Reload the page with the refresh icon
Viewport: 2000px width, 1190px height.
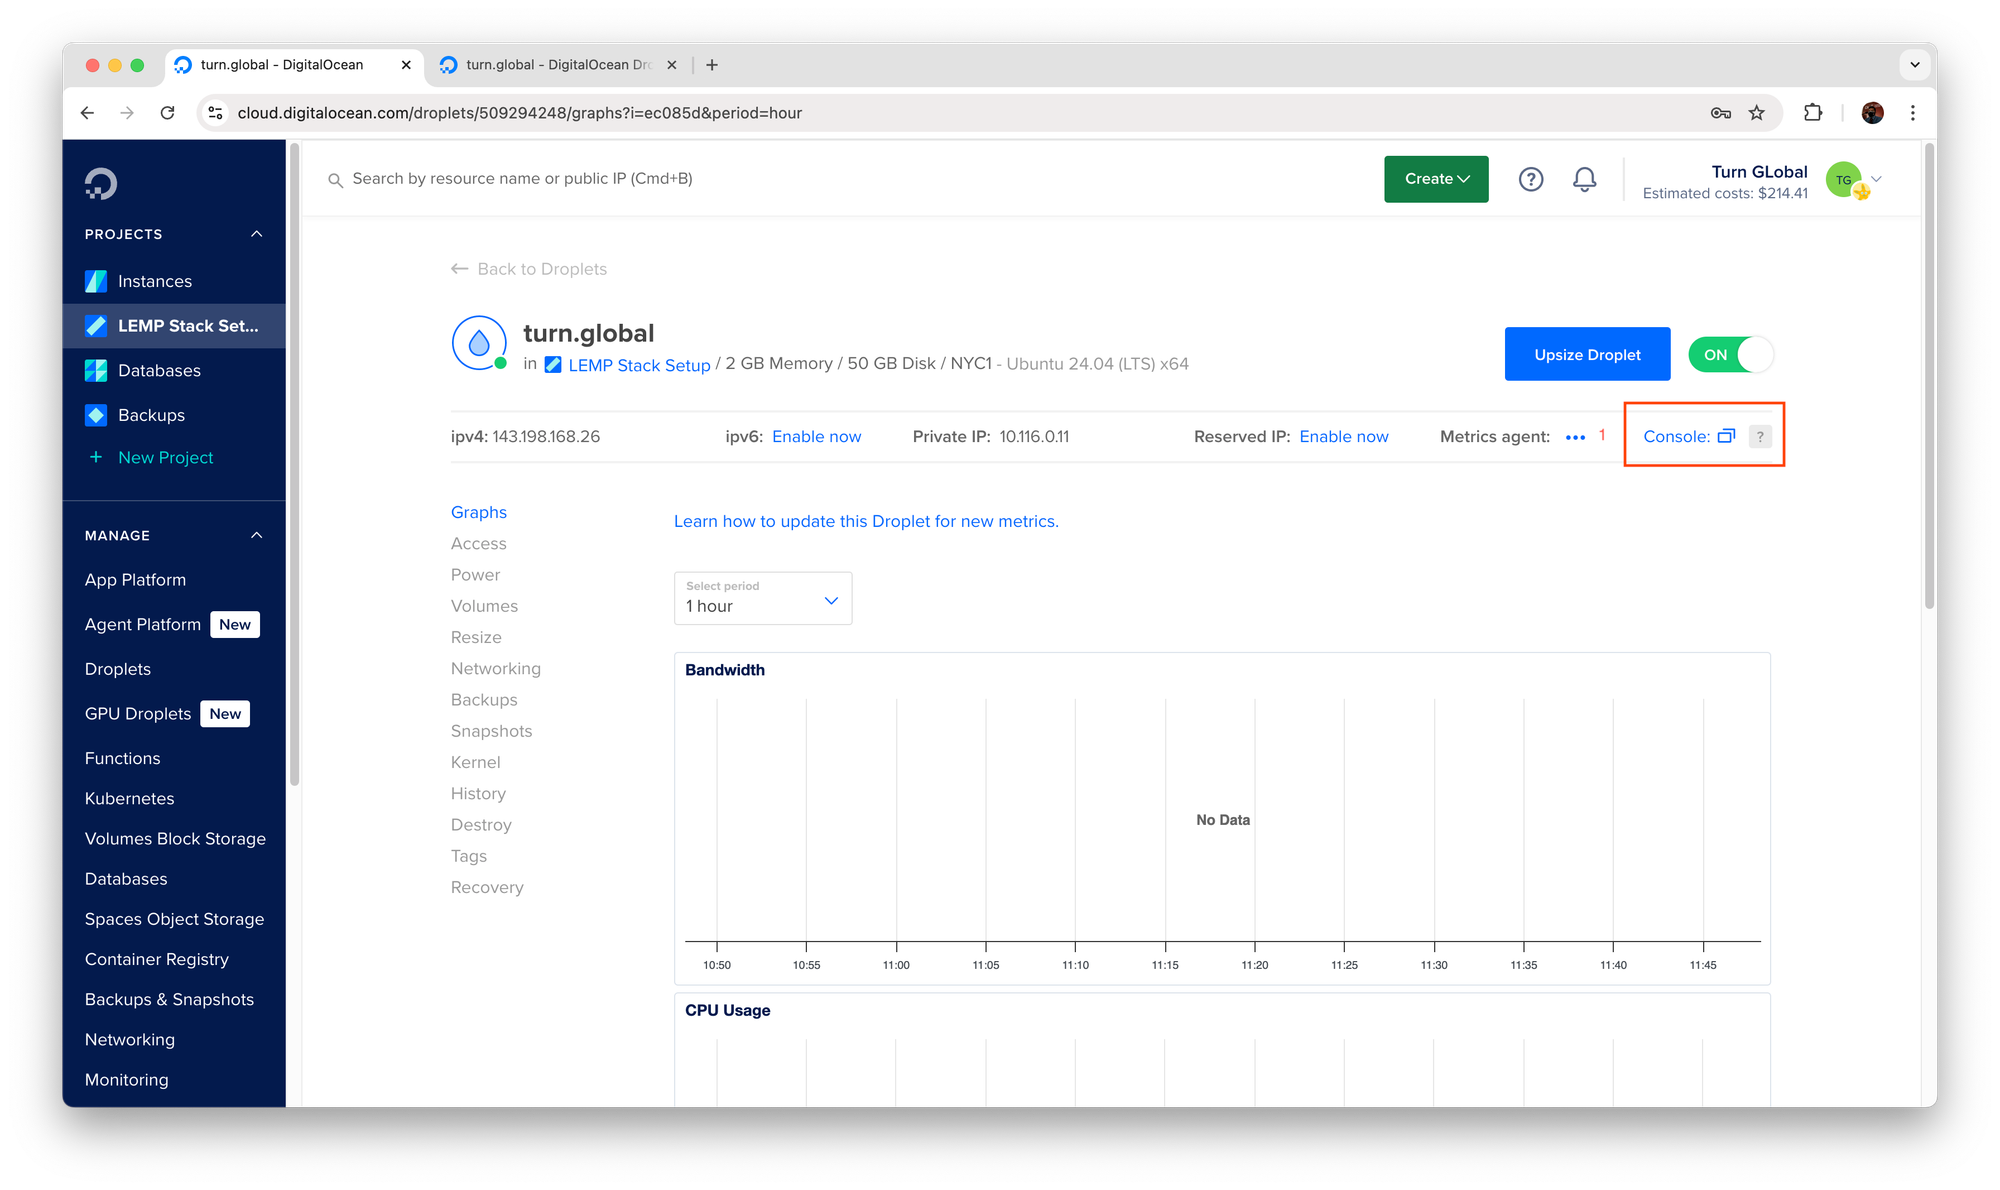(168, 113)
